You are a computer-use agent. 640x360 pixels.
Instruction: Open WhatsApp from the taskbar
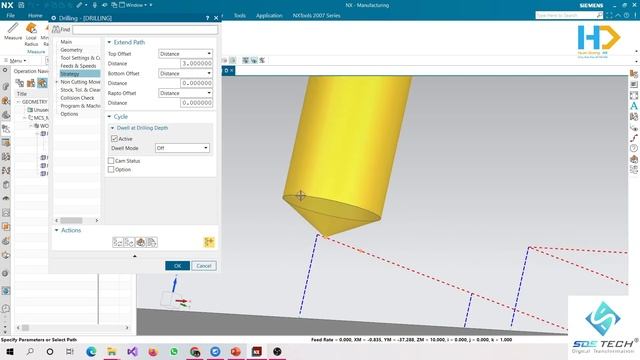pyautogui.click(x=174, y=351)
